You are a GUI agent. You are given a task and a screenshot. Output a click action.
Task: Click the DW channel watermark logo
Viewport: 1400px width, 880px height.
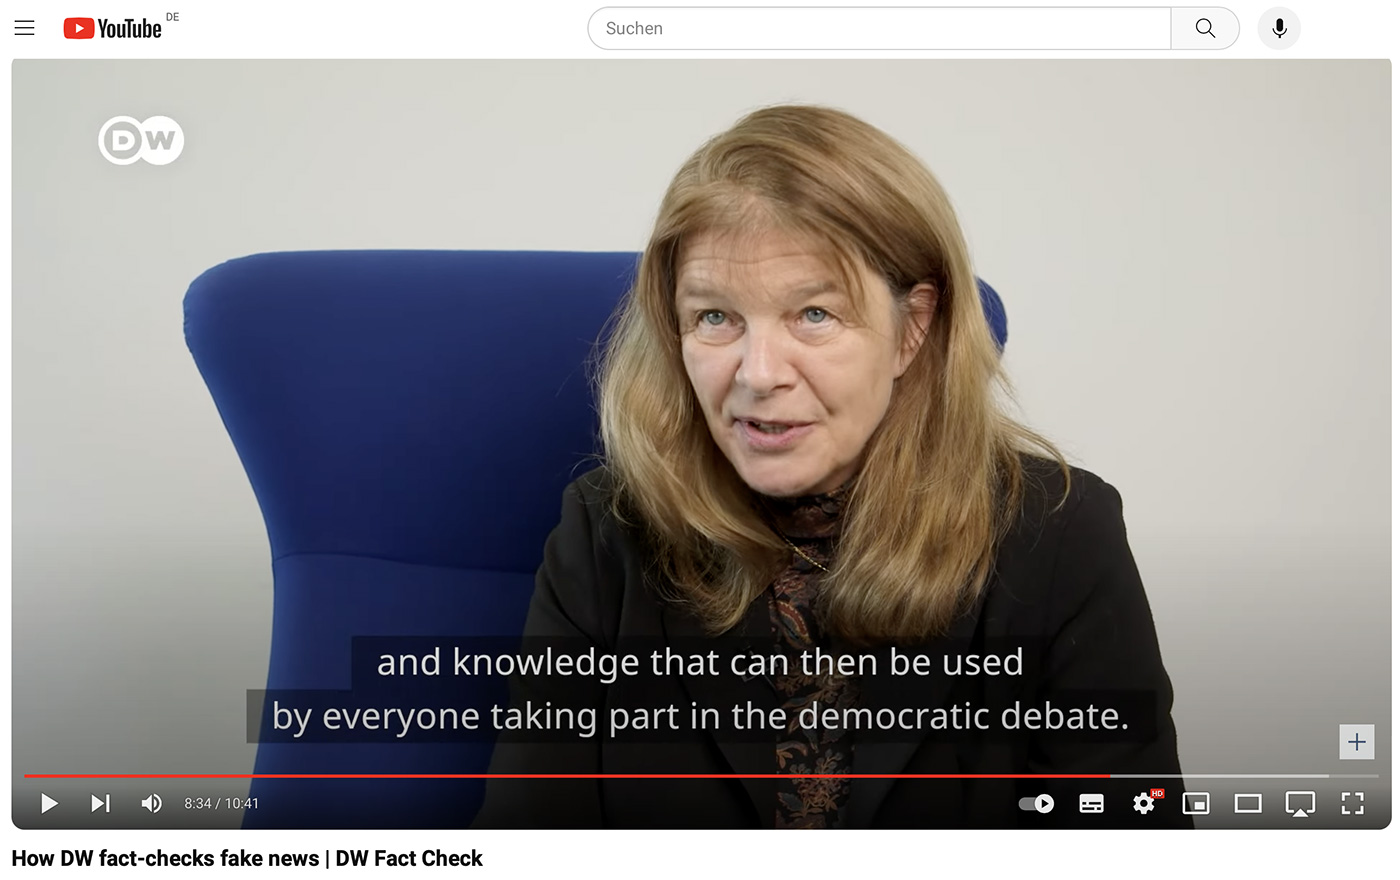point(141,141)
